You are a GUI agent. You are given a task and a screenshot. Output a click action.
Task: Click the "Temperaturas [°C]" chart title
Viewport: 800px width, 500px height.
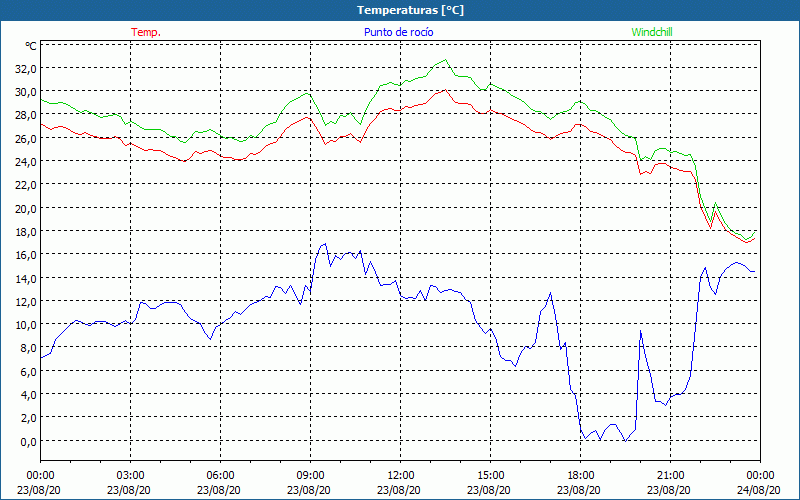[x=410, y=10]
